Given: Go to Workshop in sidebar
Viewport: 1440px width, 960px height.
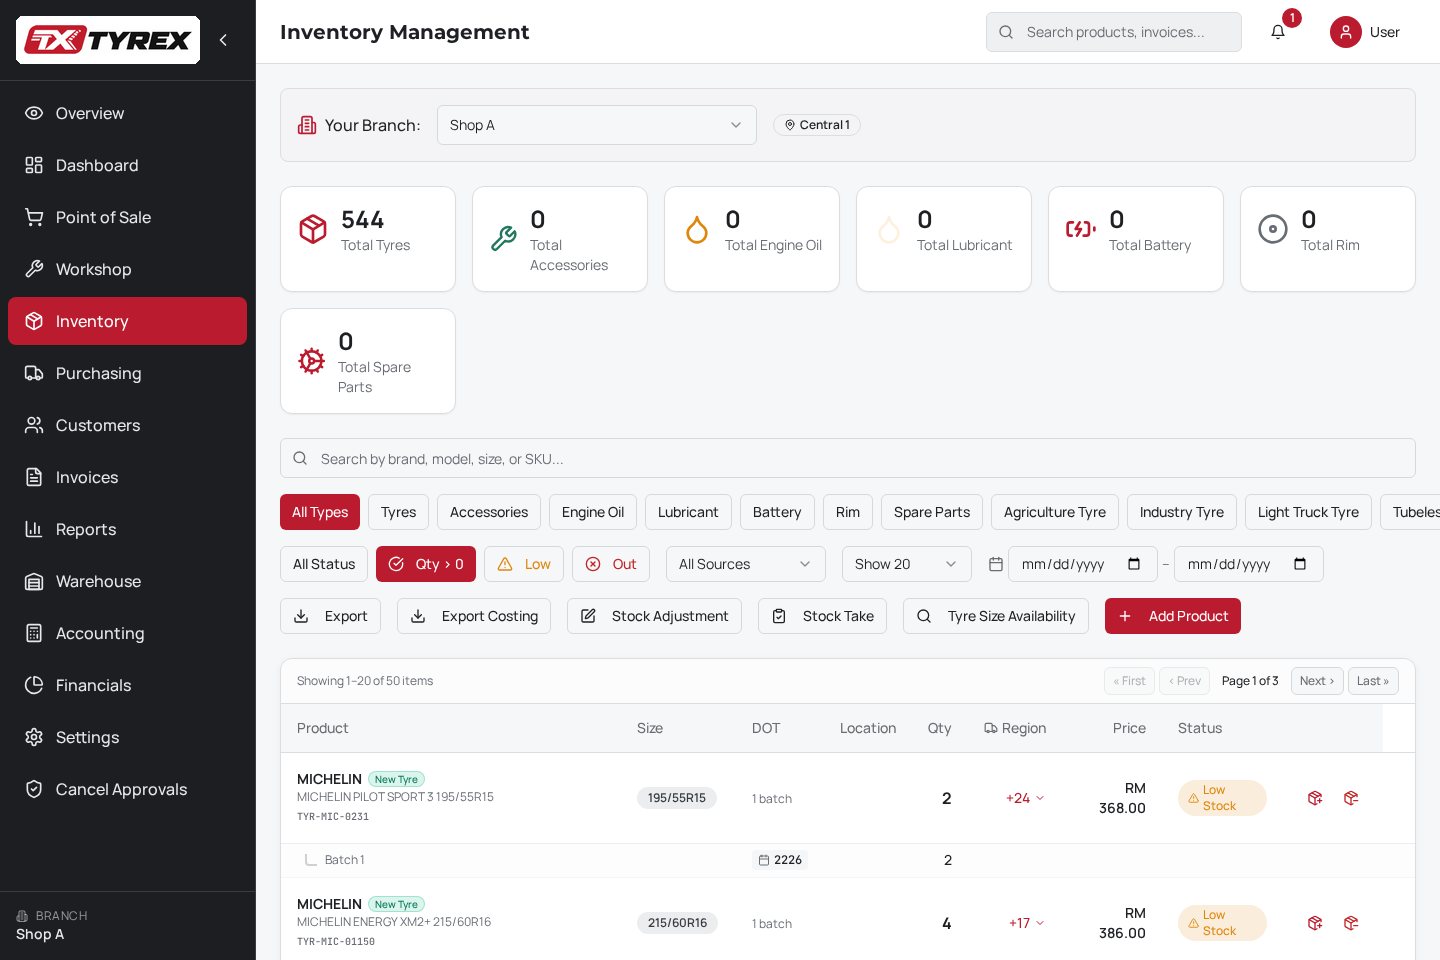Looking at the screenshot, I should (127, 269).
